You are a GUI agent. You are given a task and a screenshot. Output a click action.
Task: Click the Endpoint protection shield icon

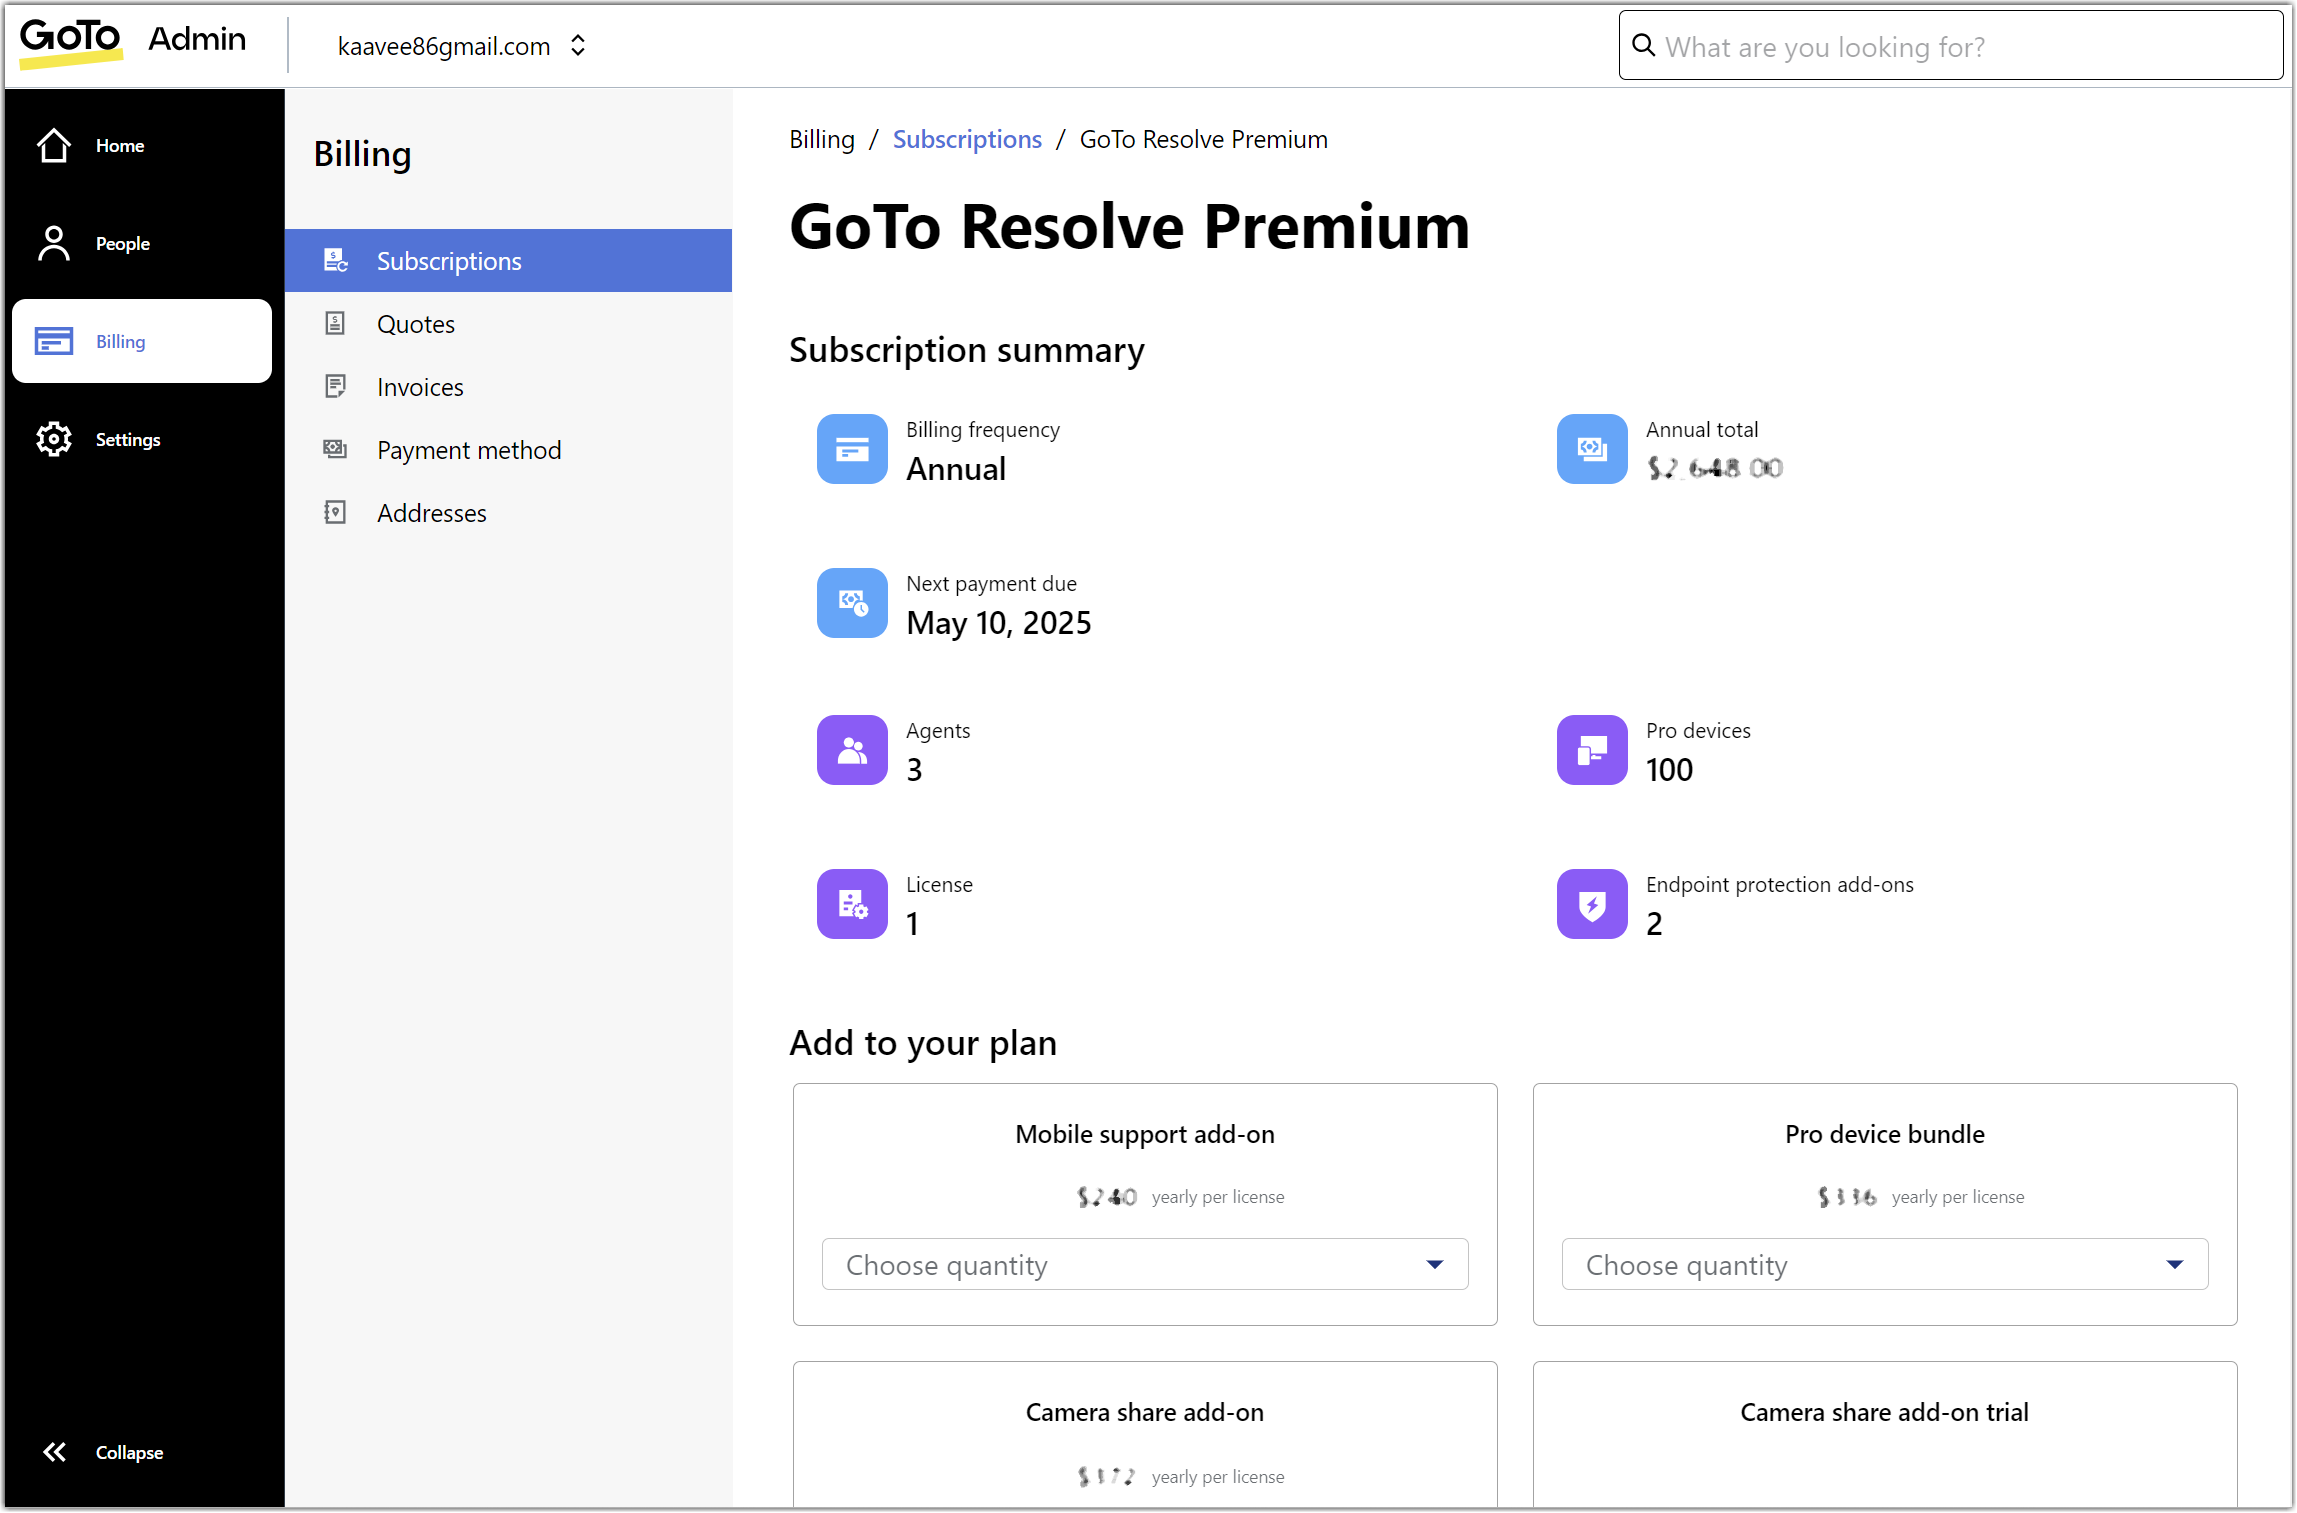(1591, 903)
